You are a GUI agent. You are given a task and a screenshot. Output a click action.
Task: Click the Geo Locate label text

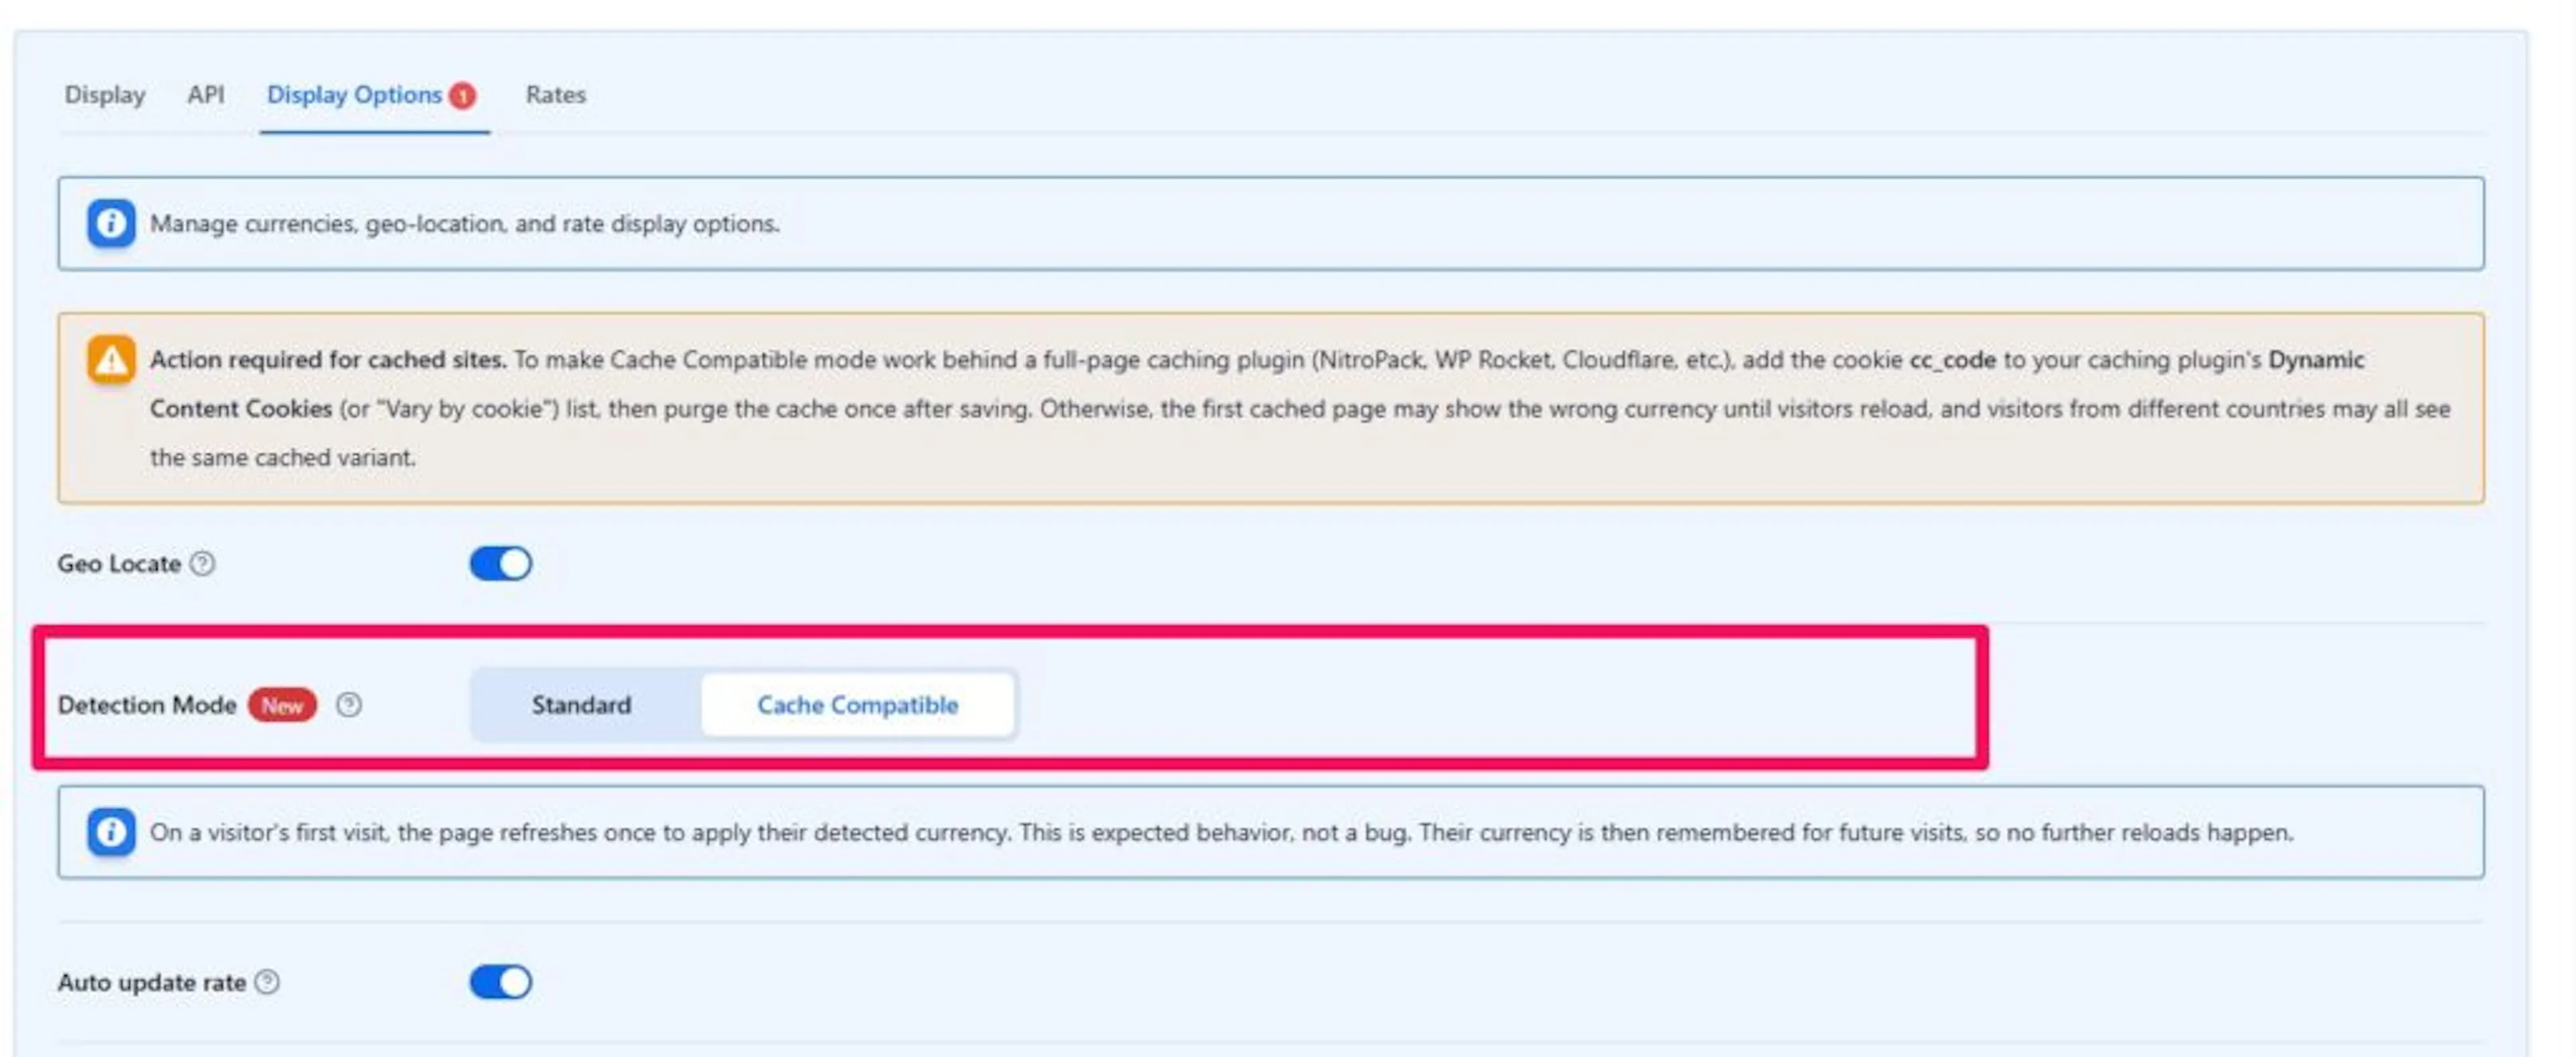pos(119,564)
